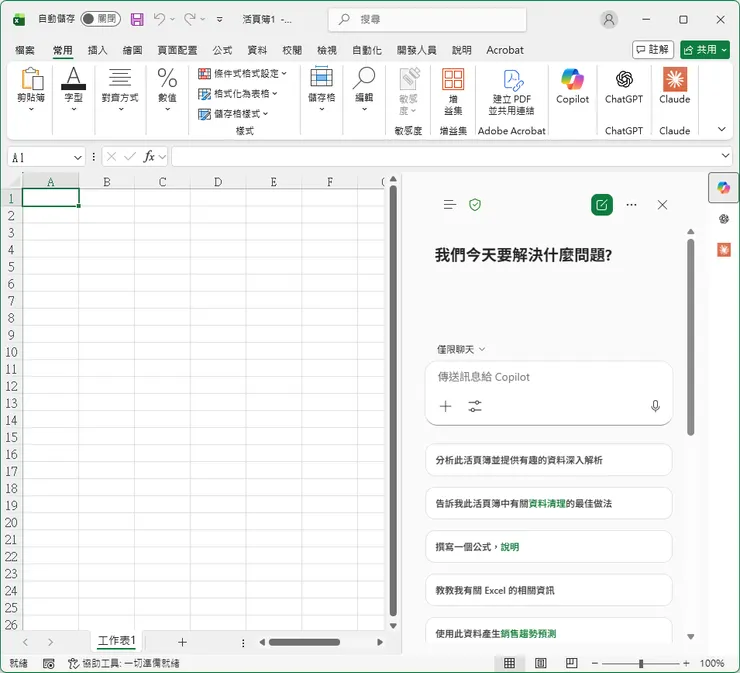Viewport: 740px width, 673px height.
Task: Open the 僅限聊天 mode dropdown
Action: point(461,349)
